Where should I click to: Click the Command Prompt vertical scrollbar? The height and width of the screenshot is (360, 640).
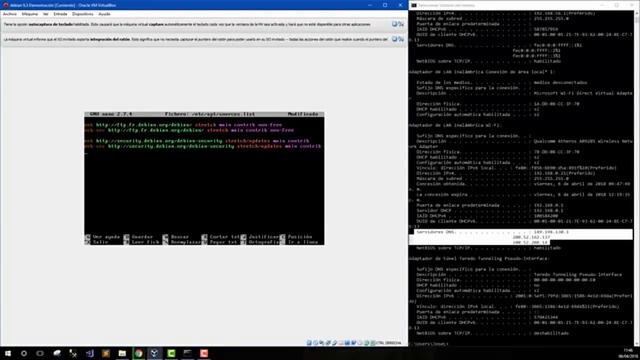(x=637, y=178)
